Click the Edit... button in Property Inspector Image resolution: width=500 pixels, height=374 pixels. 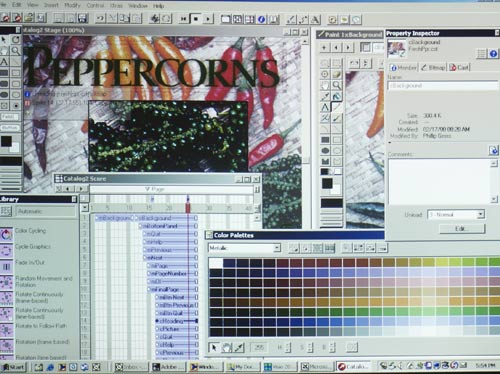click(x=462, y=229)
